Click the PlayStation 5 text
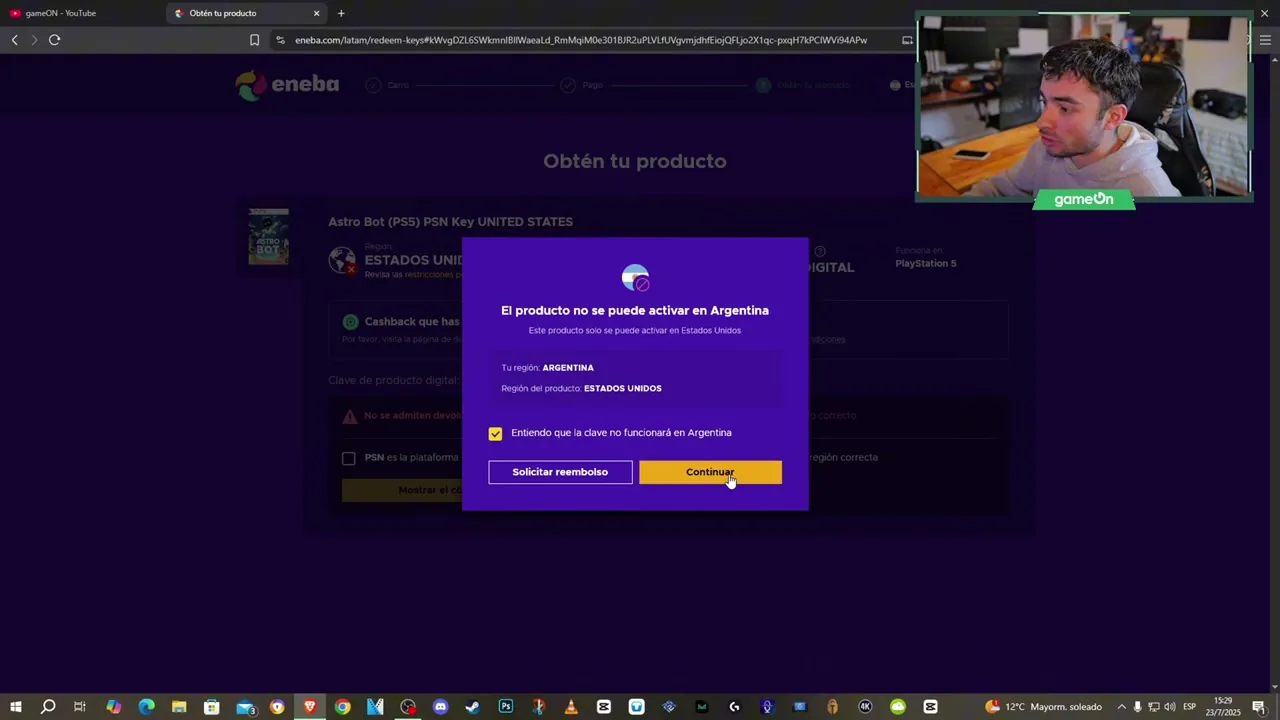Screen dimensions: 1280x720 coord(925,264)
